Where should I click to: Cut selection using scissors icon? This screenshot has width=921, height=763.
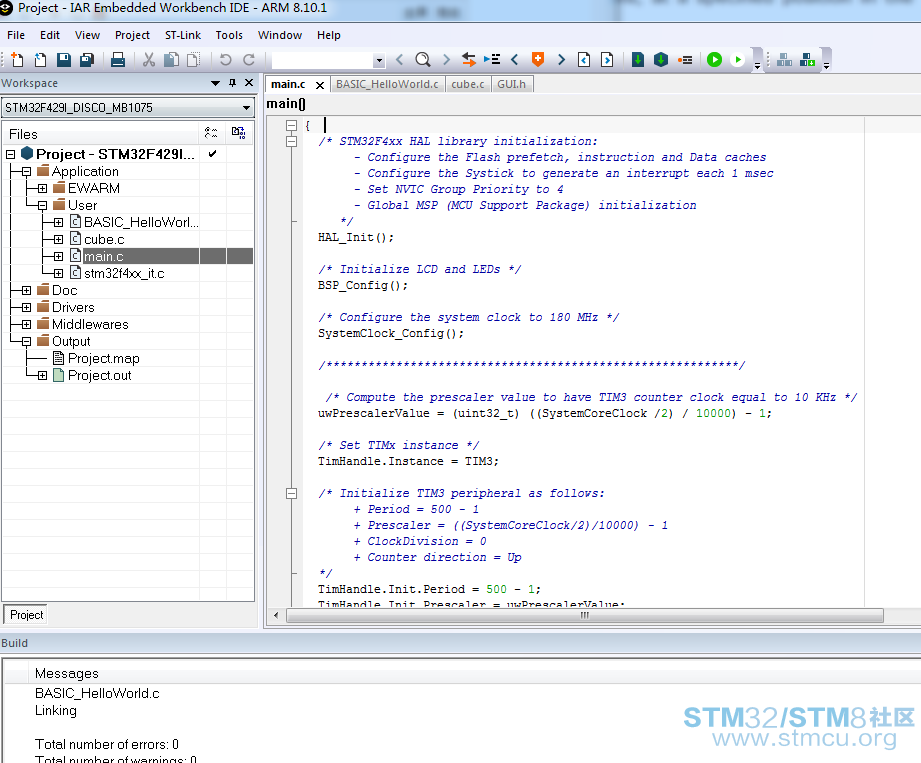point(149,60)
